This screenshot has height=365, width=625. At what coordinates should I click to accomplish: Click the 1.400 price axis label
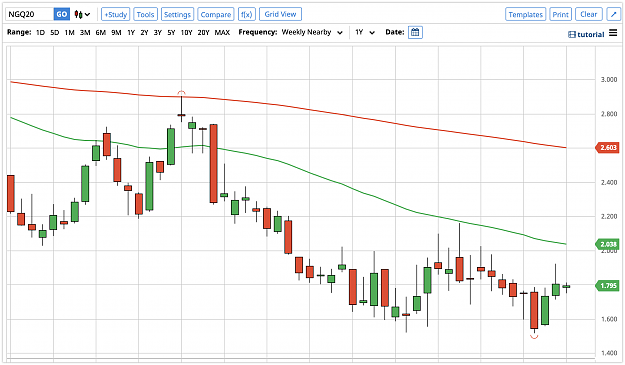coord(609,353)
